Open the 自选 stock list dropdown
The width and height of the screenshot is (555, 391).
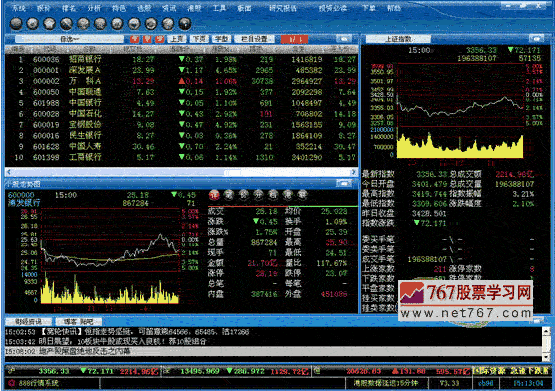69,39
